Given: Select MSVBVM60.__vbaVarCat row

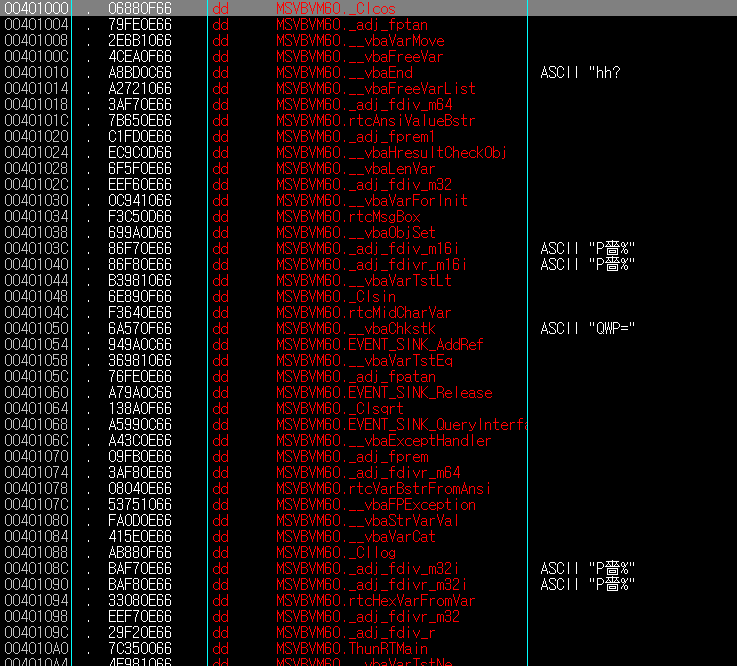Looking at the screenshot, I should click(x=356, y=536).
